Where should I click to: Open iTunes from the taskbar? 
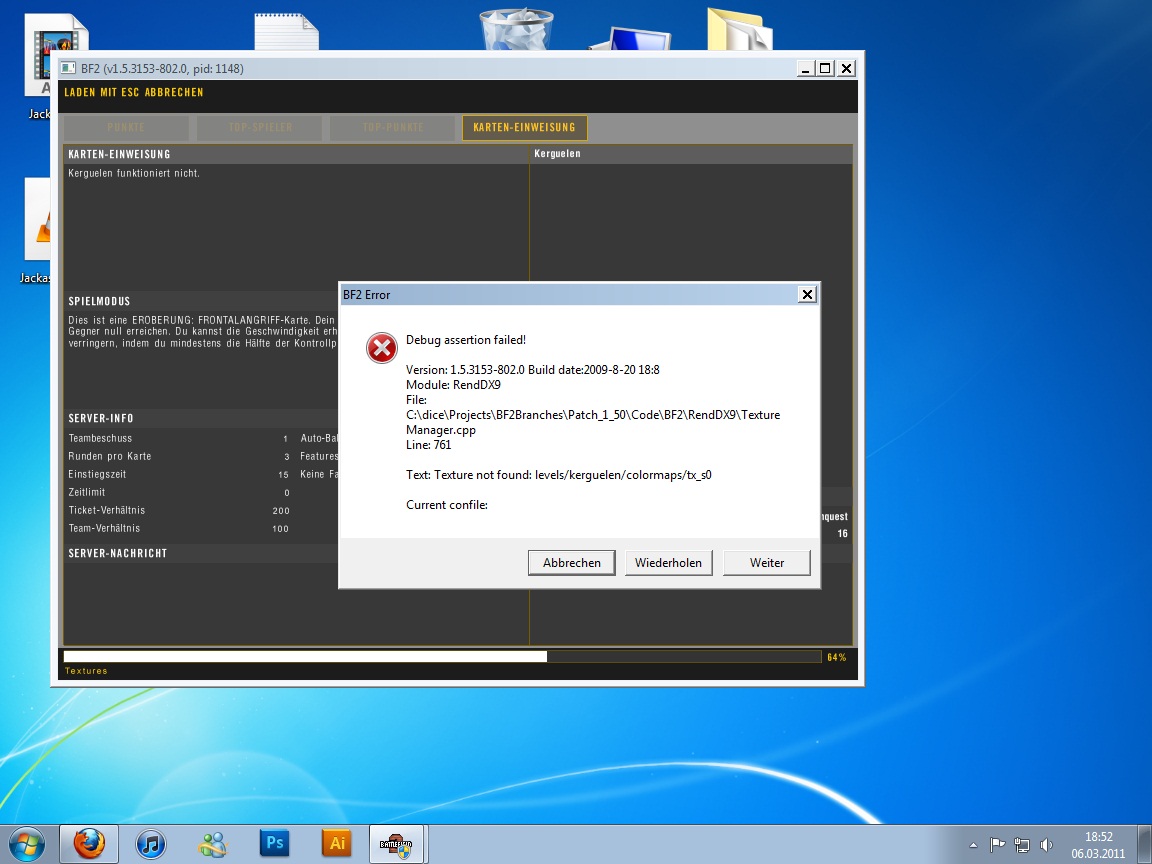(x=151, y=843)
